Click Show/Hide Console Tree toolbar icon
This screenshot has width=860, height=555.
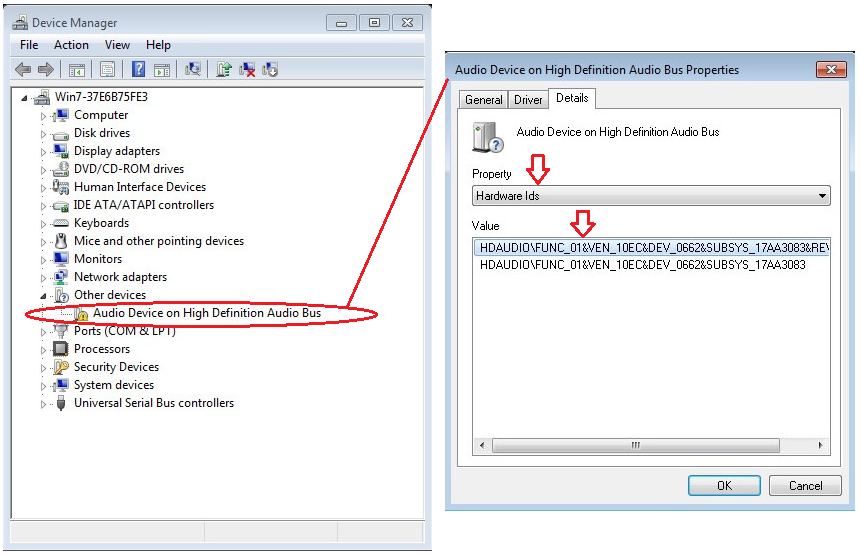76,70
